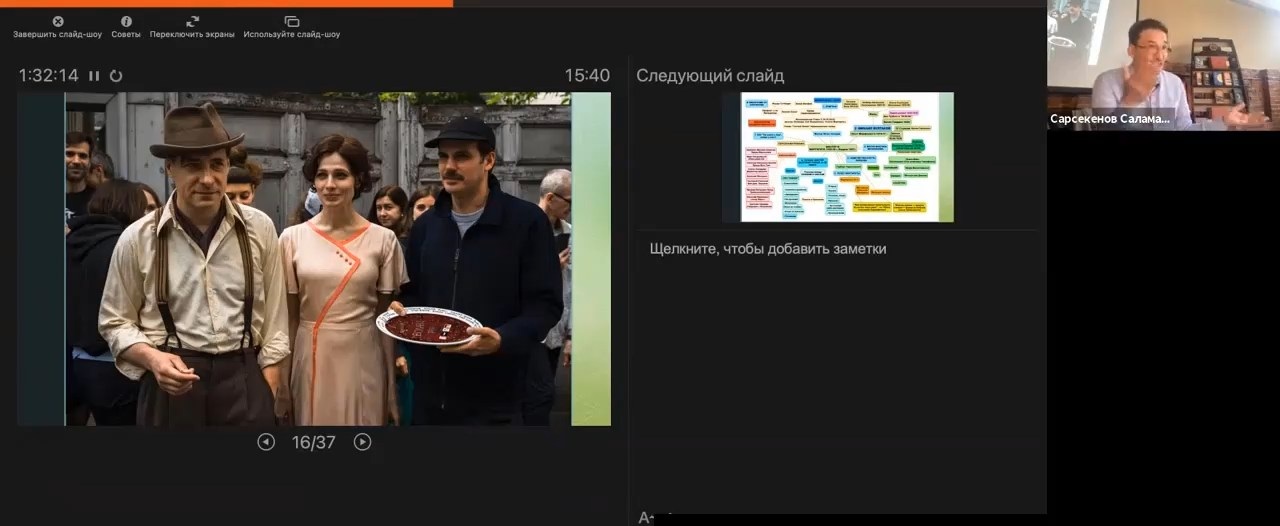Click the orange progress bar at top
The width and height of the screenshot is (1280, 526).
(226, 3)
